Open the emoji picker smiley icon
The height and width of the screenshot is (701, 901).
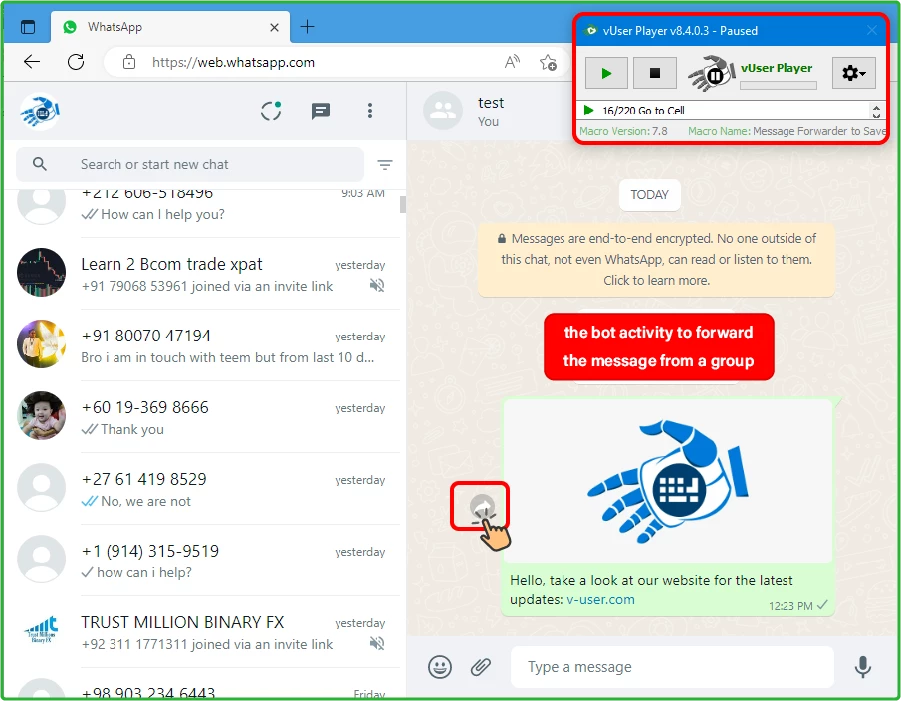[440, 667]
